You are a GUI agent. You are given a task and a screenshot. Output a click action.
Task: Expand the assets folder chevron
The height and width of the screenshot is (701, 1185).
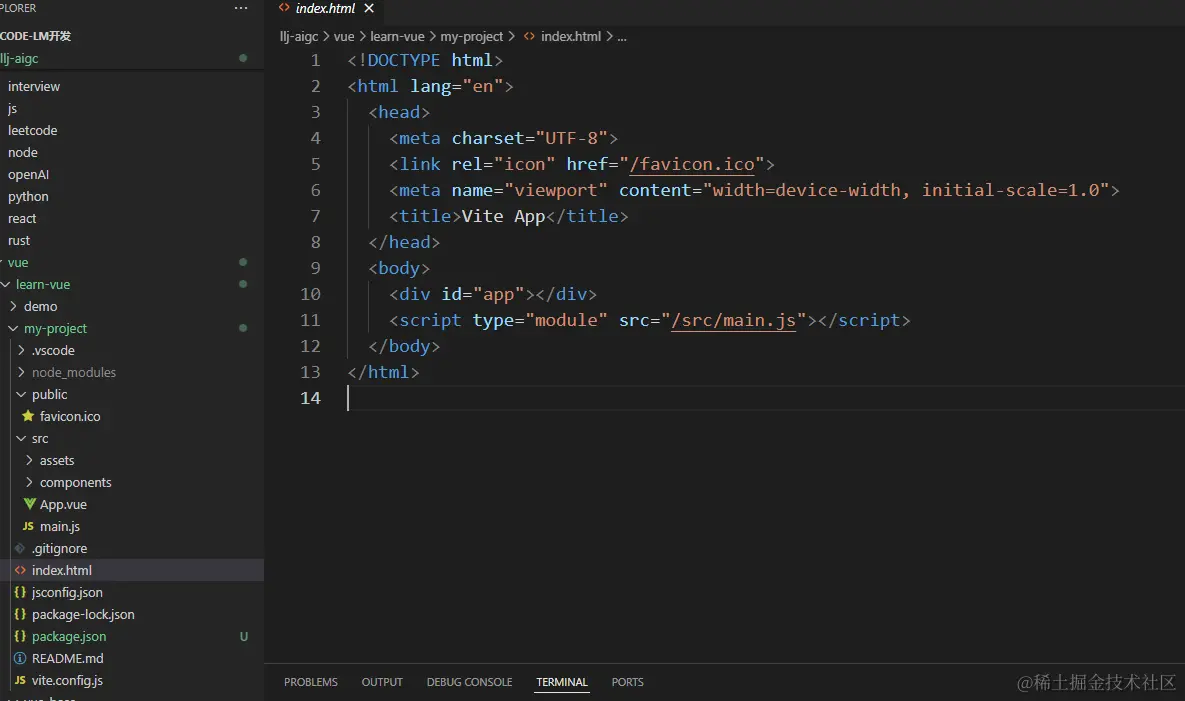click(29, 460)
